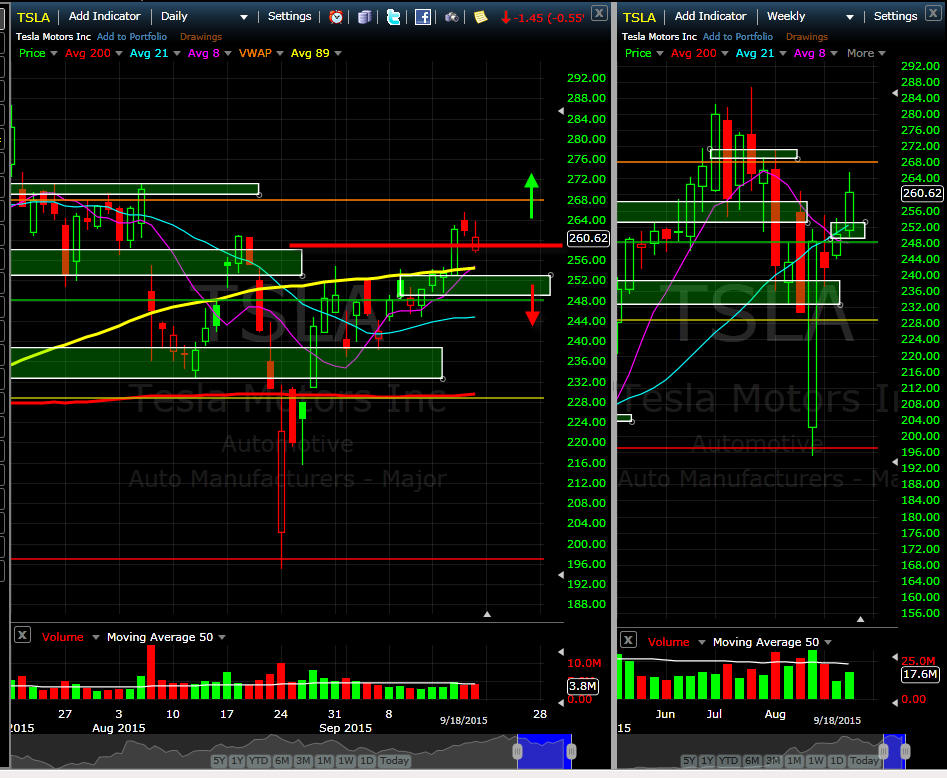Remove the Volume pane in Weekly chart

628,640
